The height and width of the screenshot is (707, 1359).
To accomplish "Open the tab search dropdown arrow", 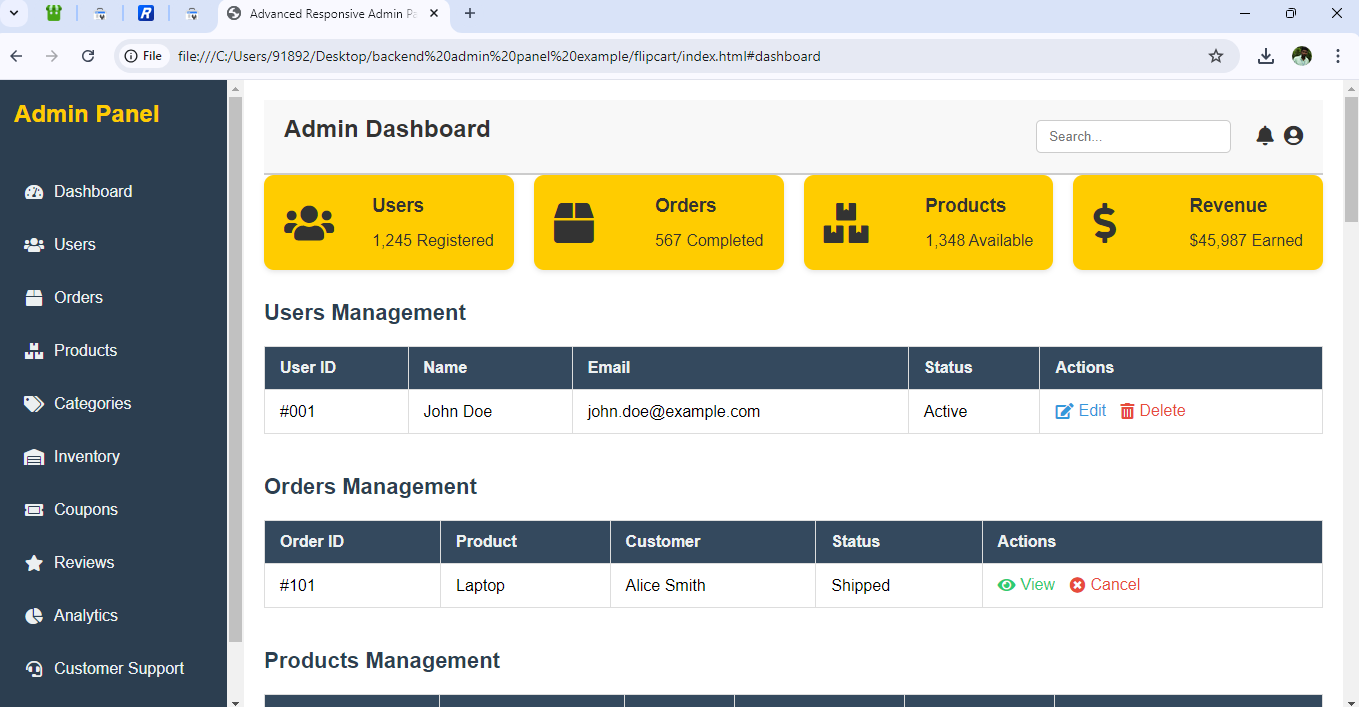I will click(x=14, y=13).
